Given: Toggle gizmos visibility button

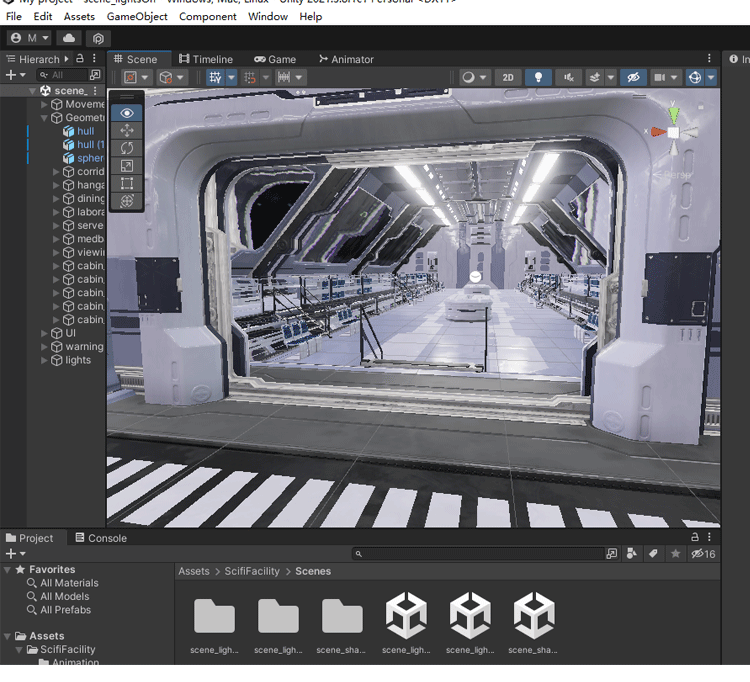Looking at the screenshot, I should click(x=695, y=77).
